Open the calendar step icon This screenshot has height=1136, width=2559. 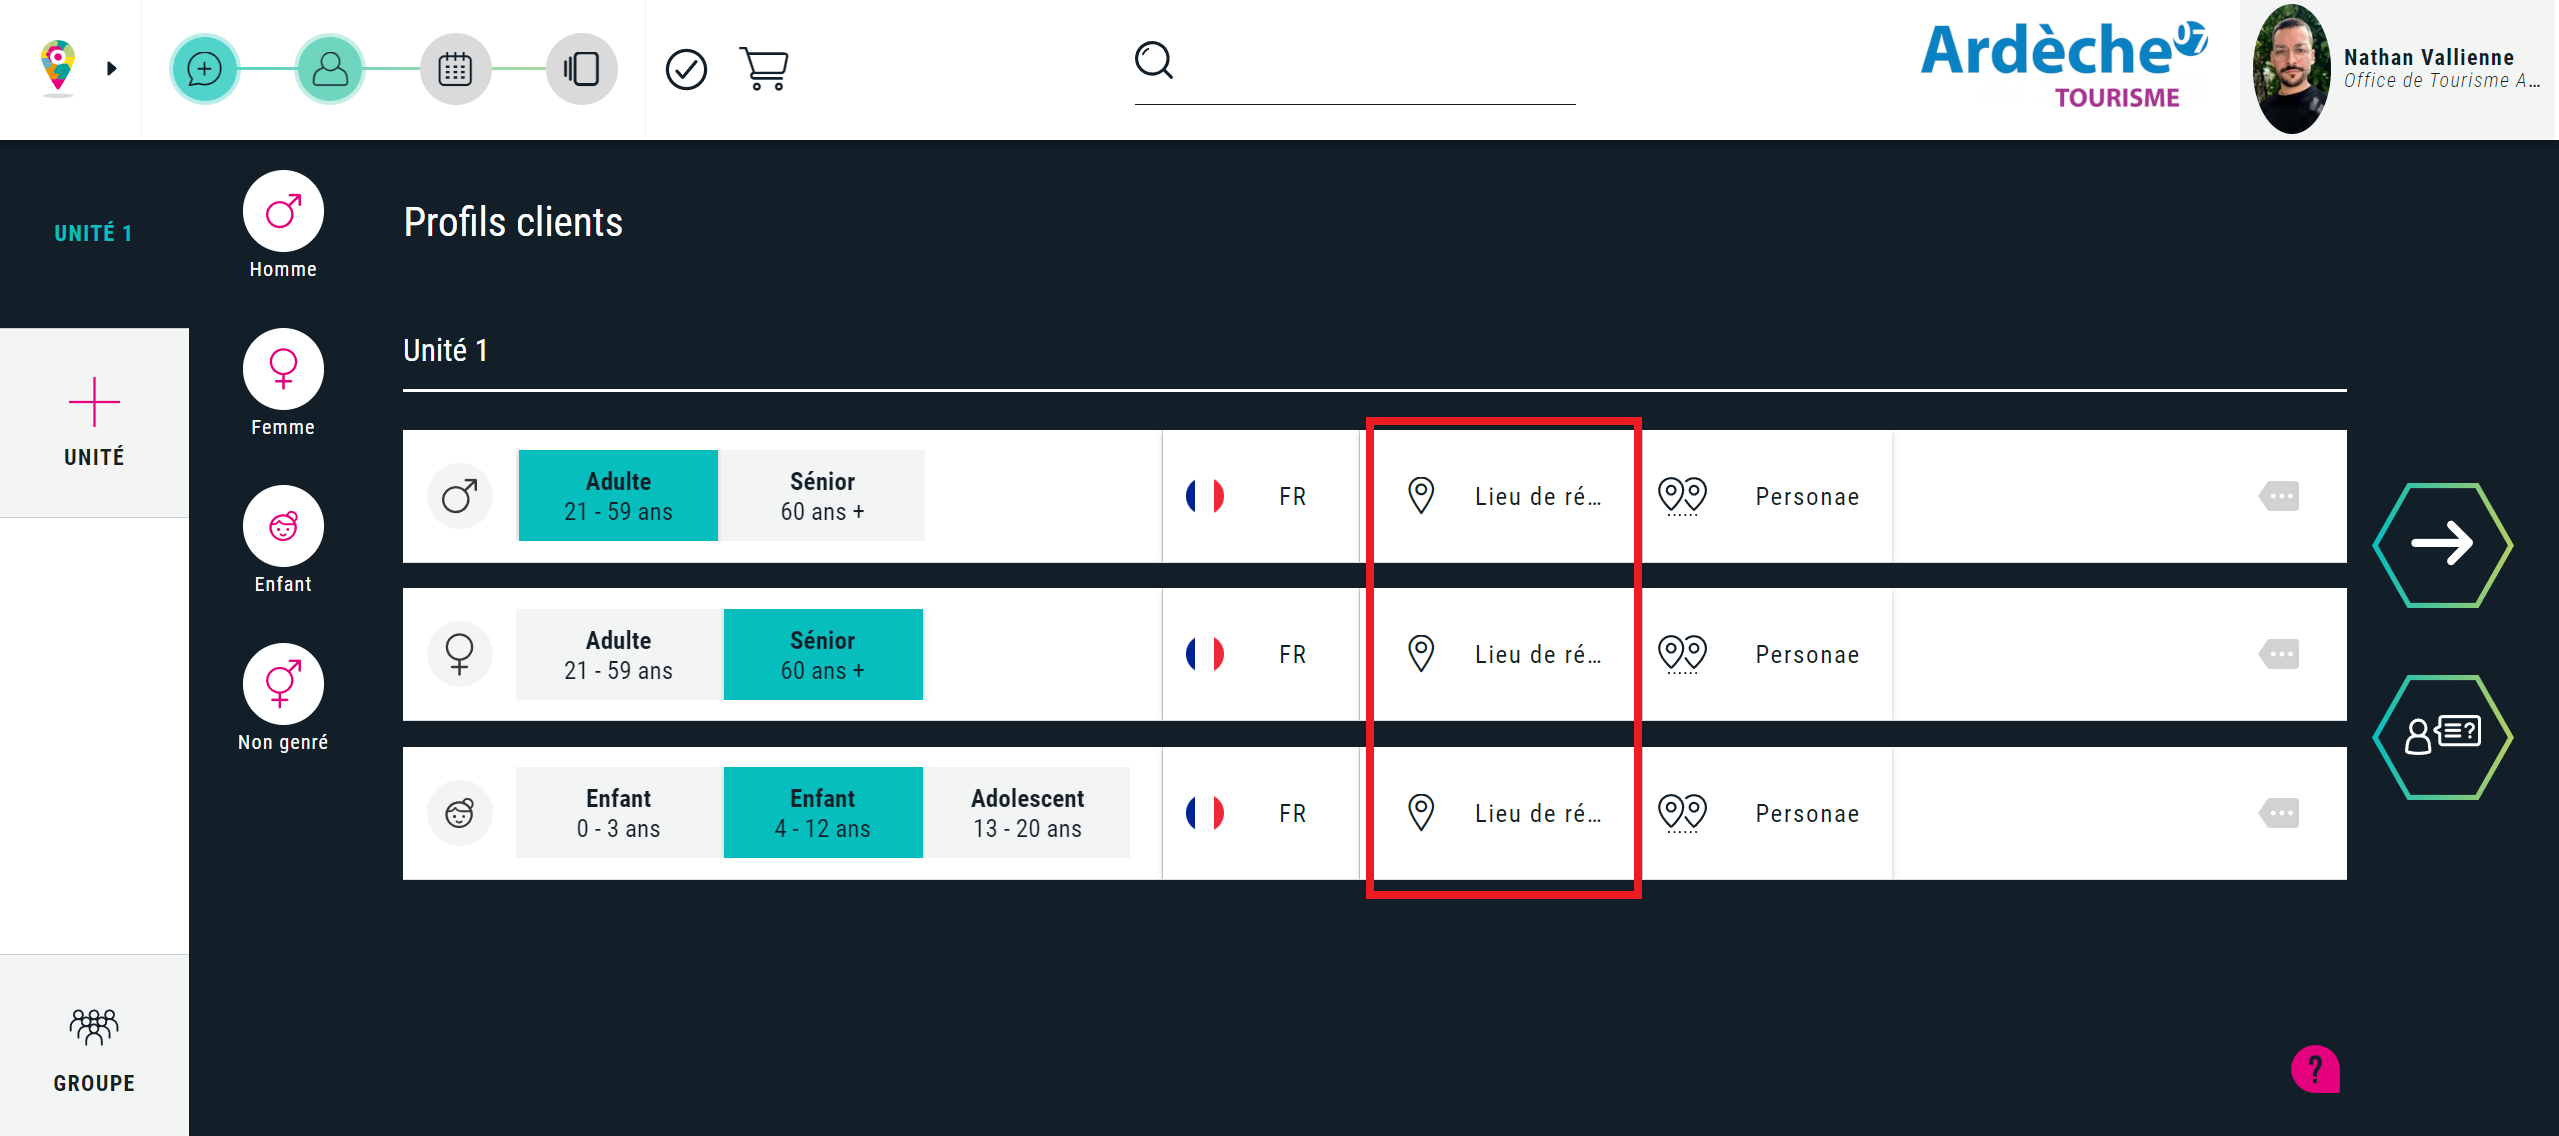(455, 69)
